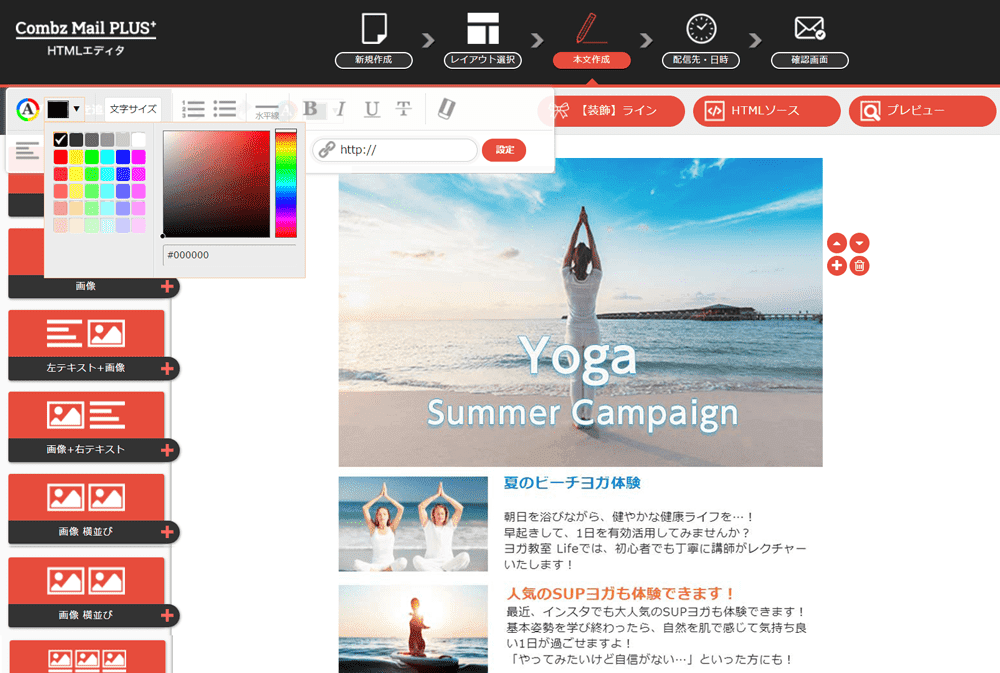1000x673 pixels.
Task: Click the numbered list icon
Action: pyautogui.click(x=194, y=109)
